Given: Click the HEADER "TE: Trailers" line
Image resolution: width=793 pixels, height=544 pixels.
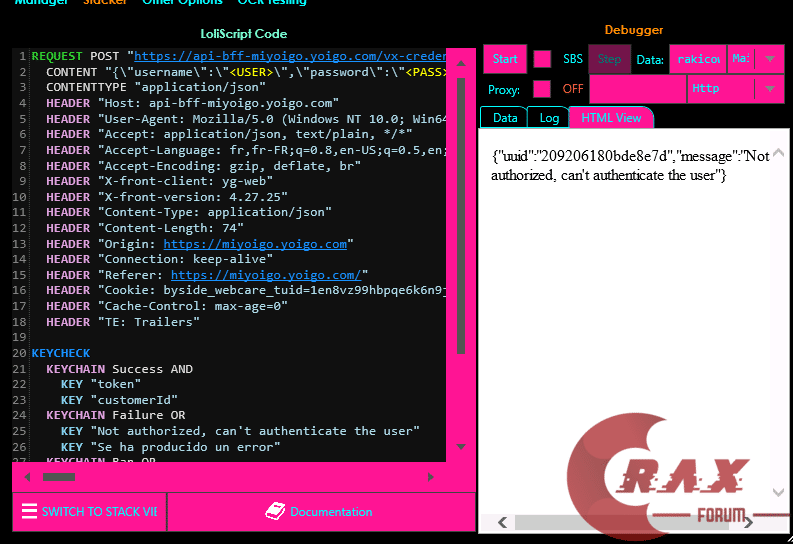Looking at the screenshot, I should [x=123, y=322].
